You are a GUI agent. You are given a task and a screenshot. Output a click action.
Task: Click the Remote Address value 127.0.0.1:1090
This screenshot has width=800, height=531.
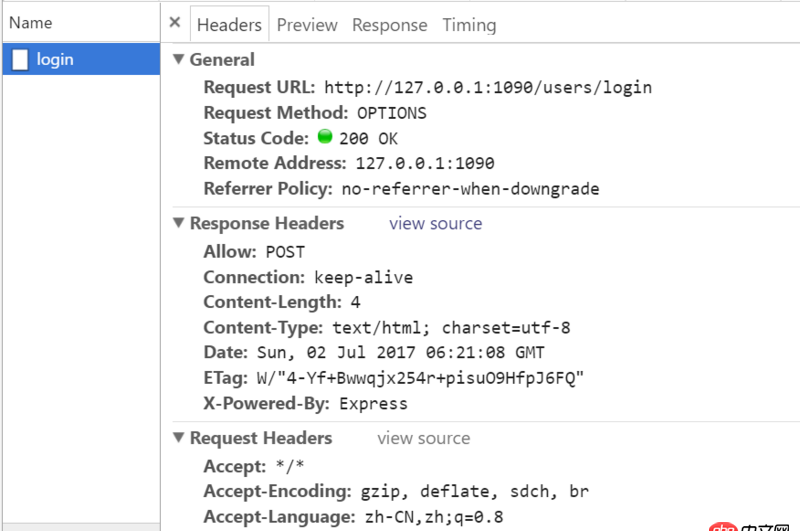[x=425, y=163]
